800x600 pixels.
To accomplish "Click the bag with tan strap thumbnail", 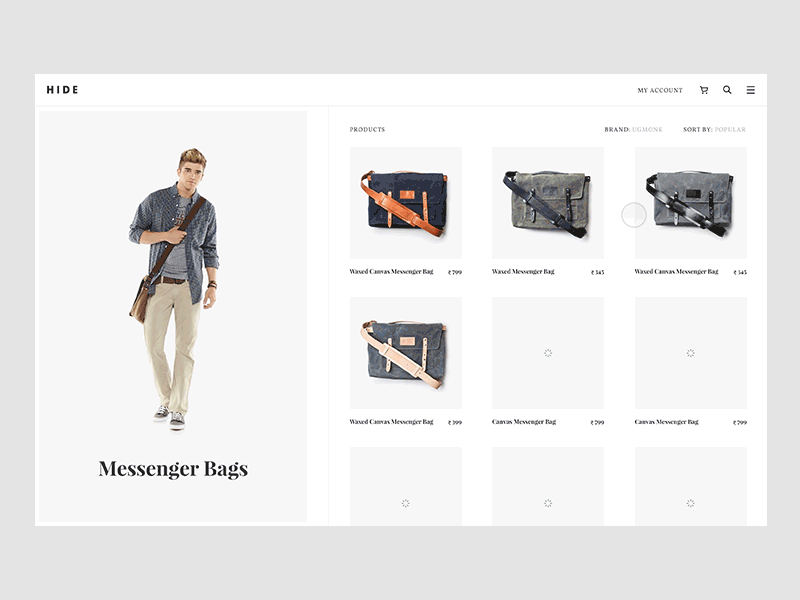I will pyautogui.click(x=405, y=352).
